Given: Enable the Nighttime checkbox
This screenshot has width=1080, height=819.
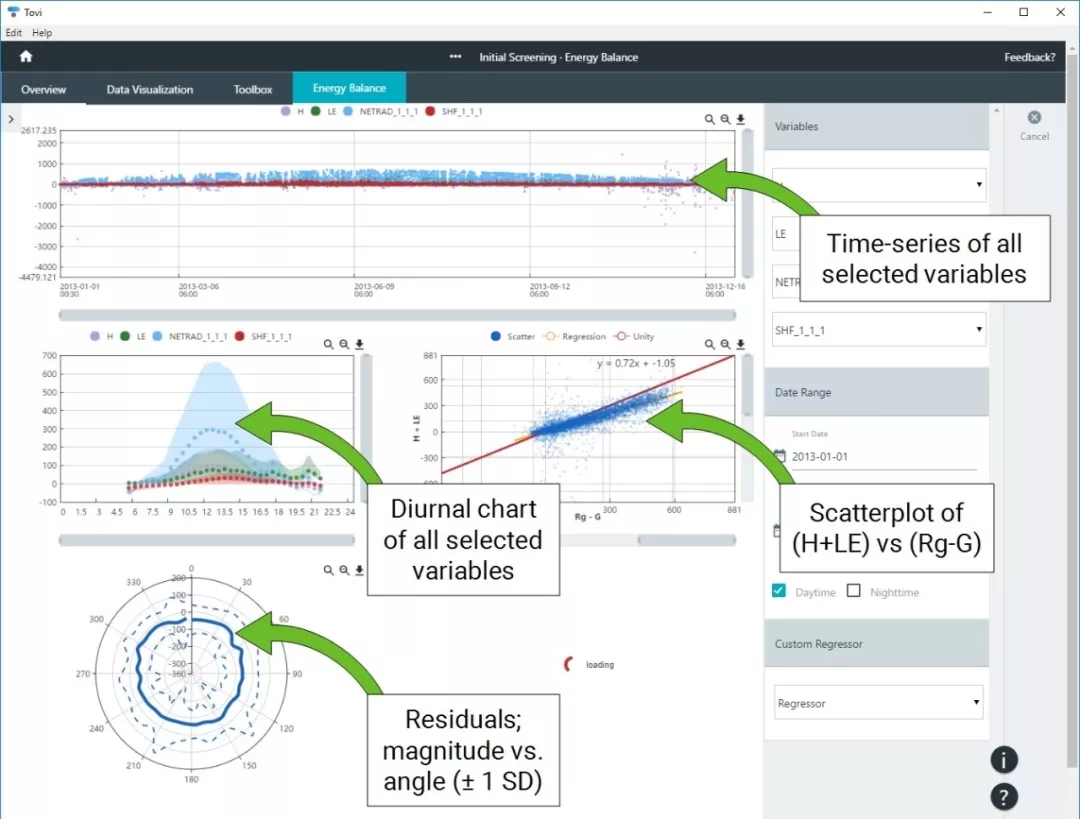Looking at the screenshot, I should (853, 591).
